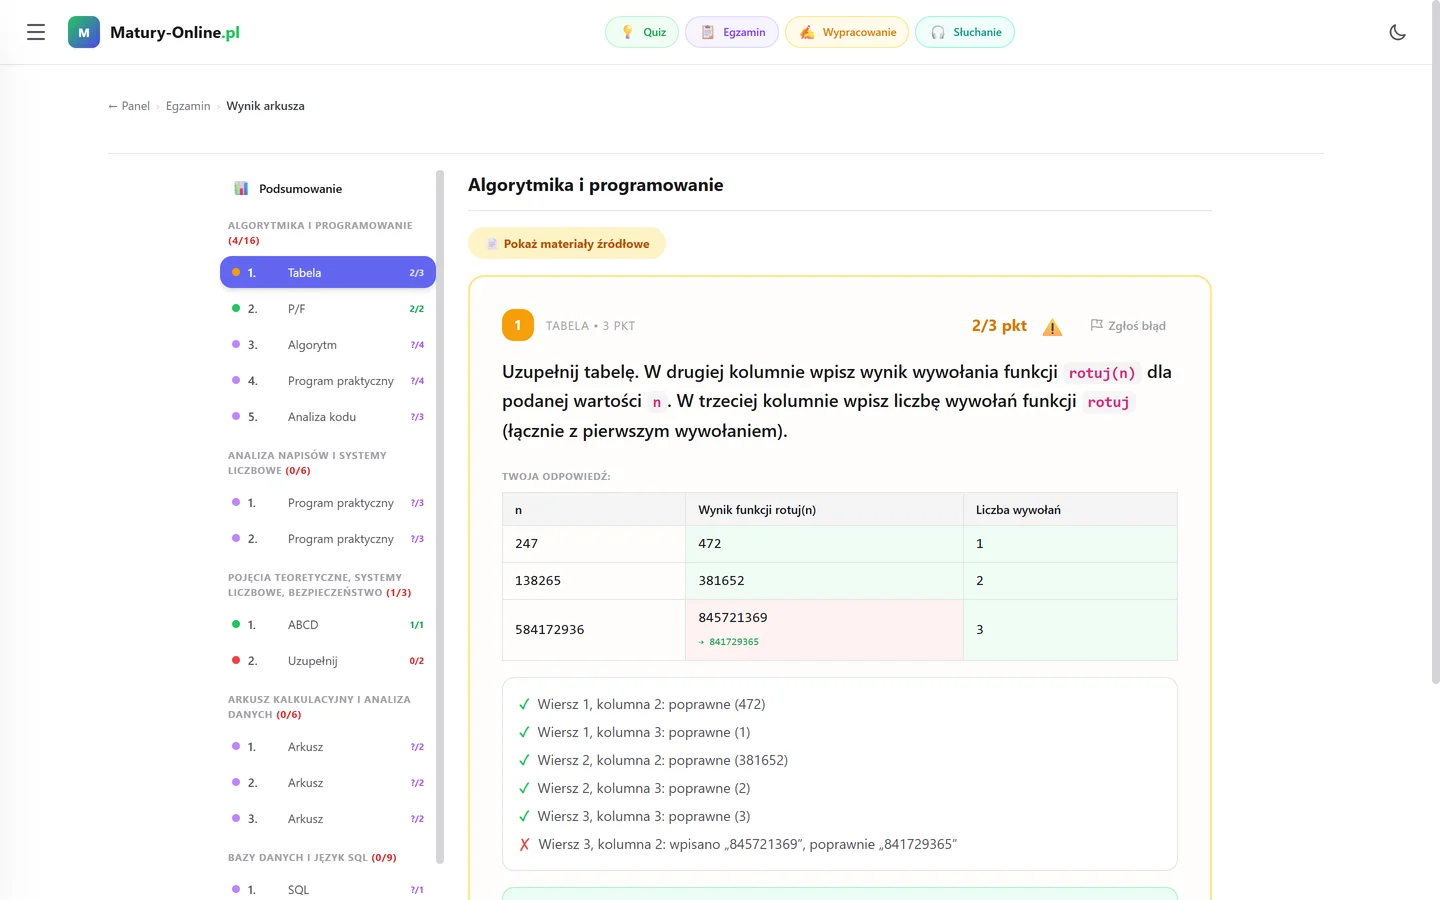Image resolution: width=1440 pixels, height=900 pixels.
Task: Select task 5 Analiza kodu
Action: tap(328, 417)
